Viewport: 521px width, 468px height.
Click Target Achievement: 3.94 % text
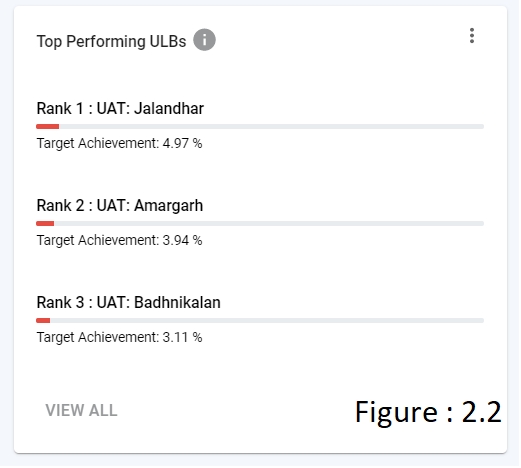[119, 240]
